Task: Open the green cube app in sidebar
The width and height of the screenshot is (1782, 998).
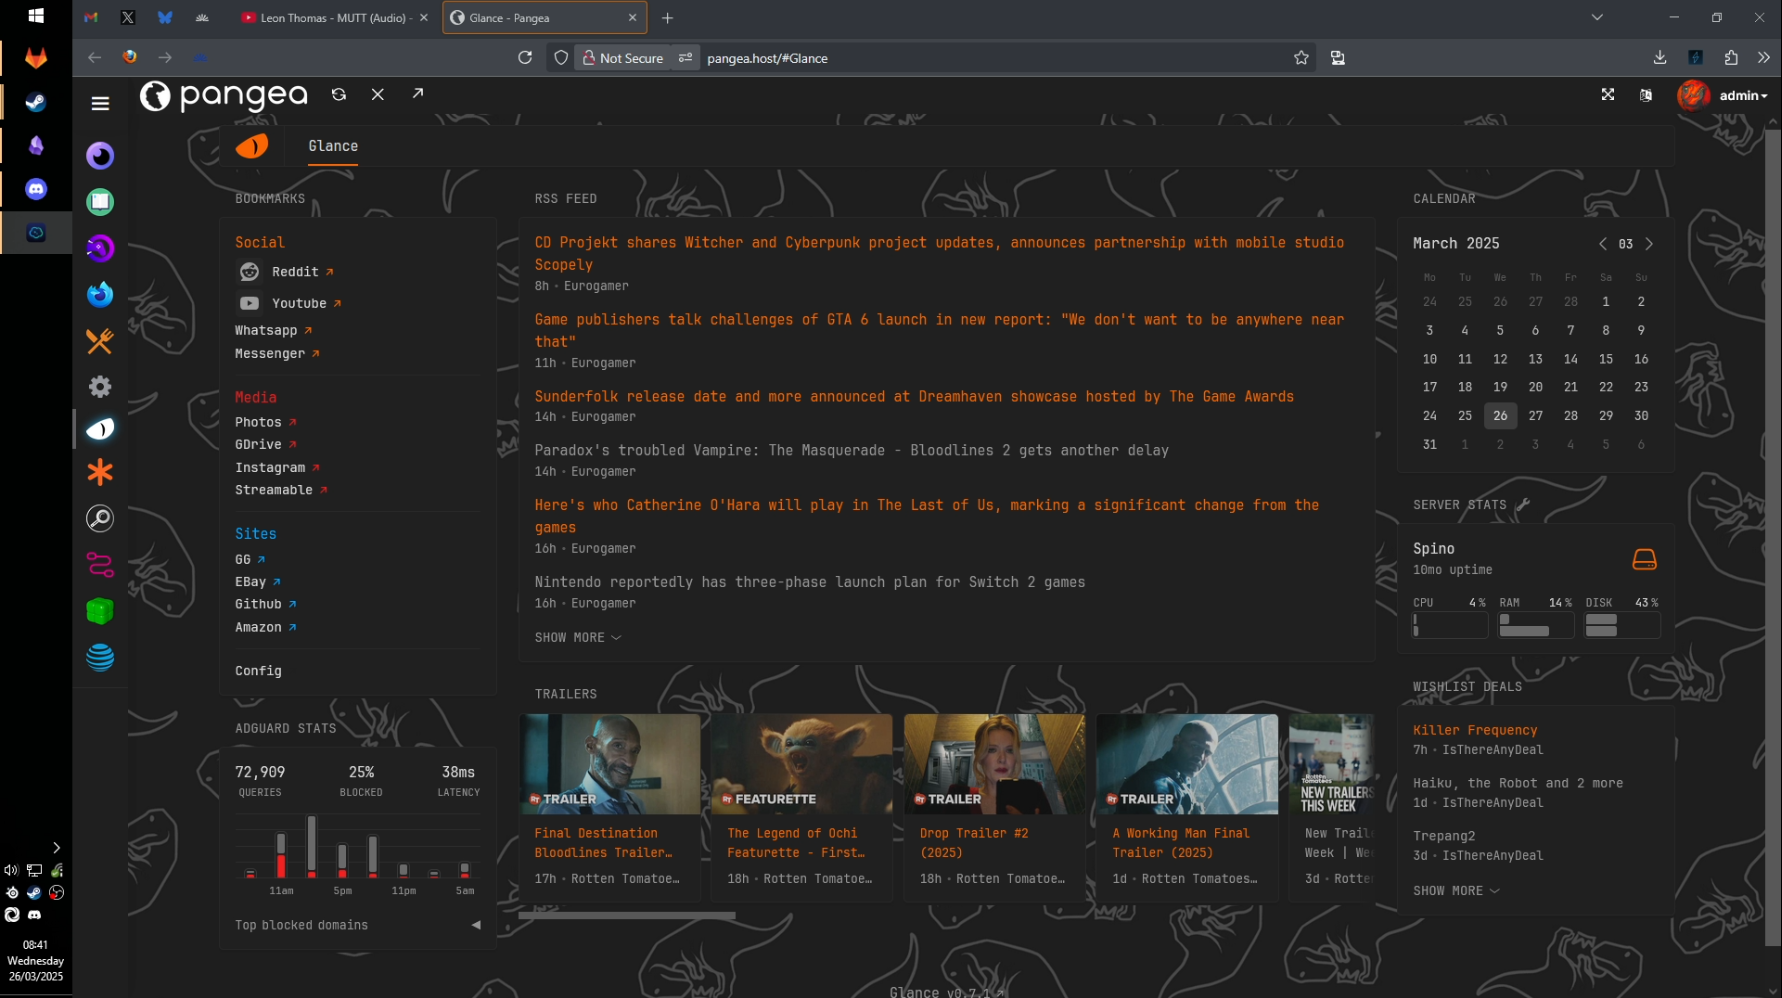Action: [x=100, y=611]
